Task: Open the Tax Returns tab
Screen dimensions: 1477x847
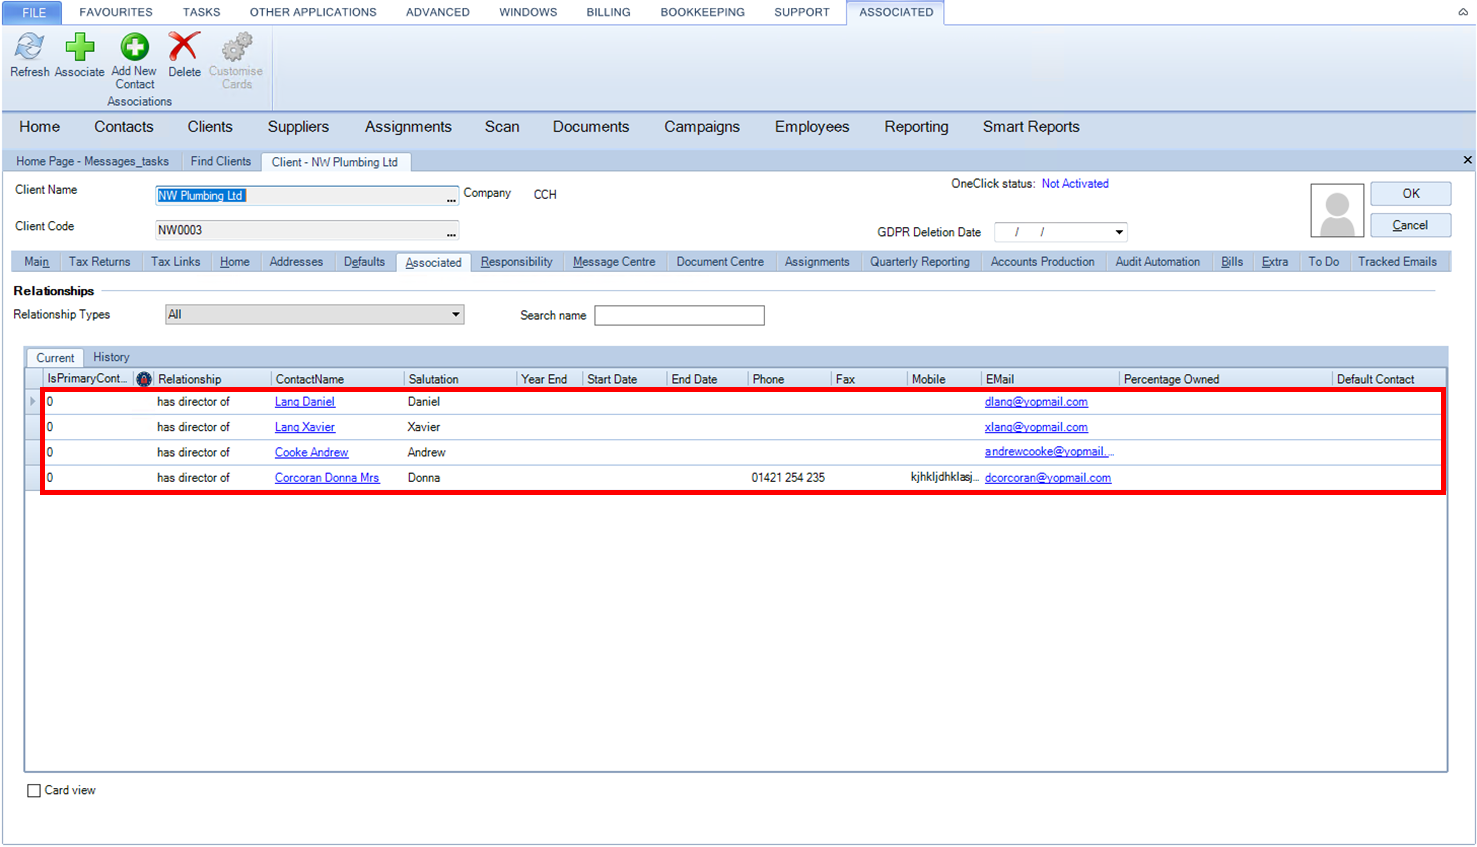Action: click(99, 262)
